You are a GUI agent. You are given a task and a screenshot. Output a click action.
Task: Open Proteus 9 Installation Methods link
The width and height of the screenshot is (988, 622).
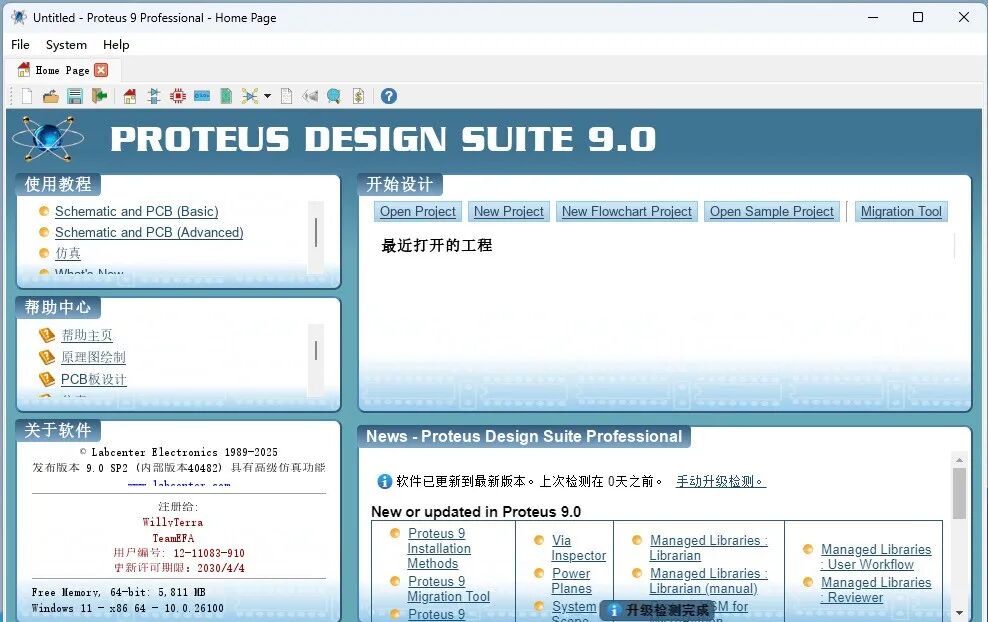point(439,548)
